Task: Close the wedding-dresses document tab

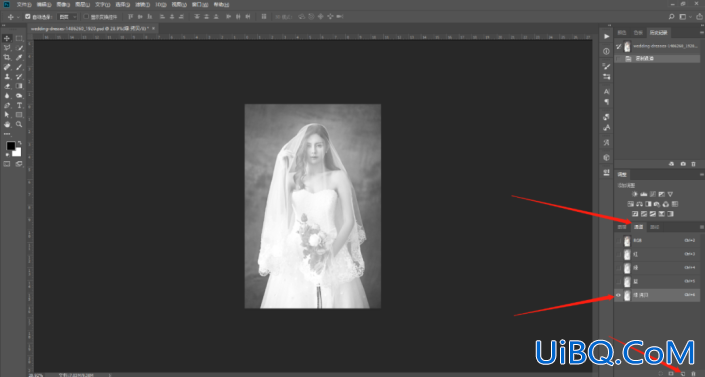Action: coord(153,28)
